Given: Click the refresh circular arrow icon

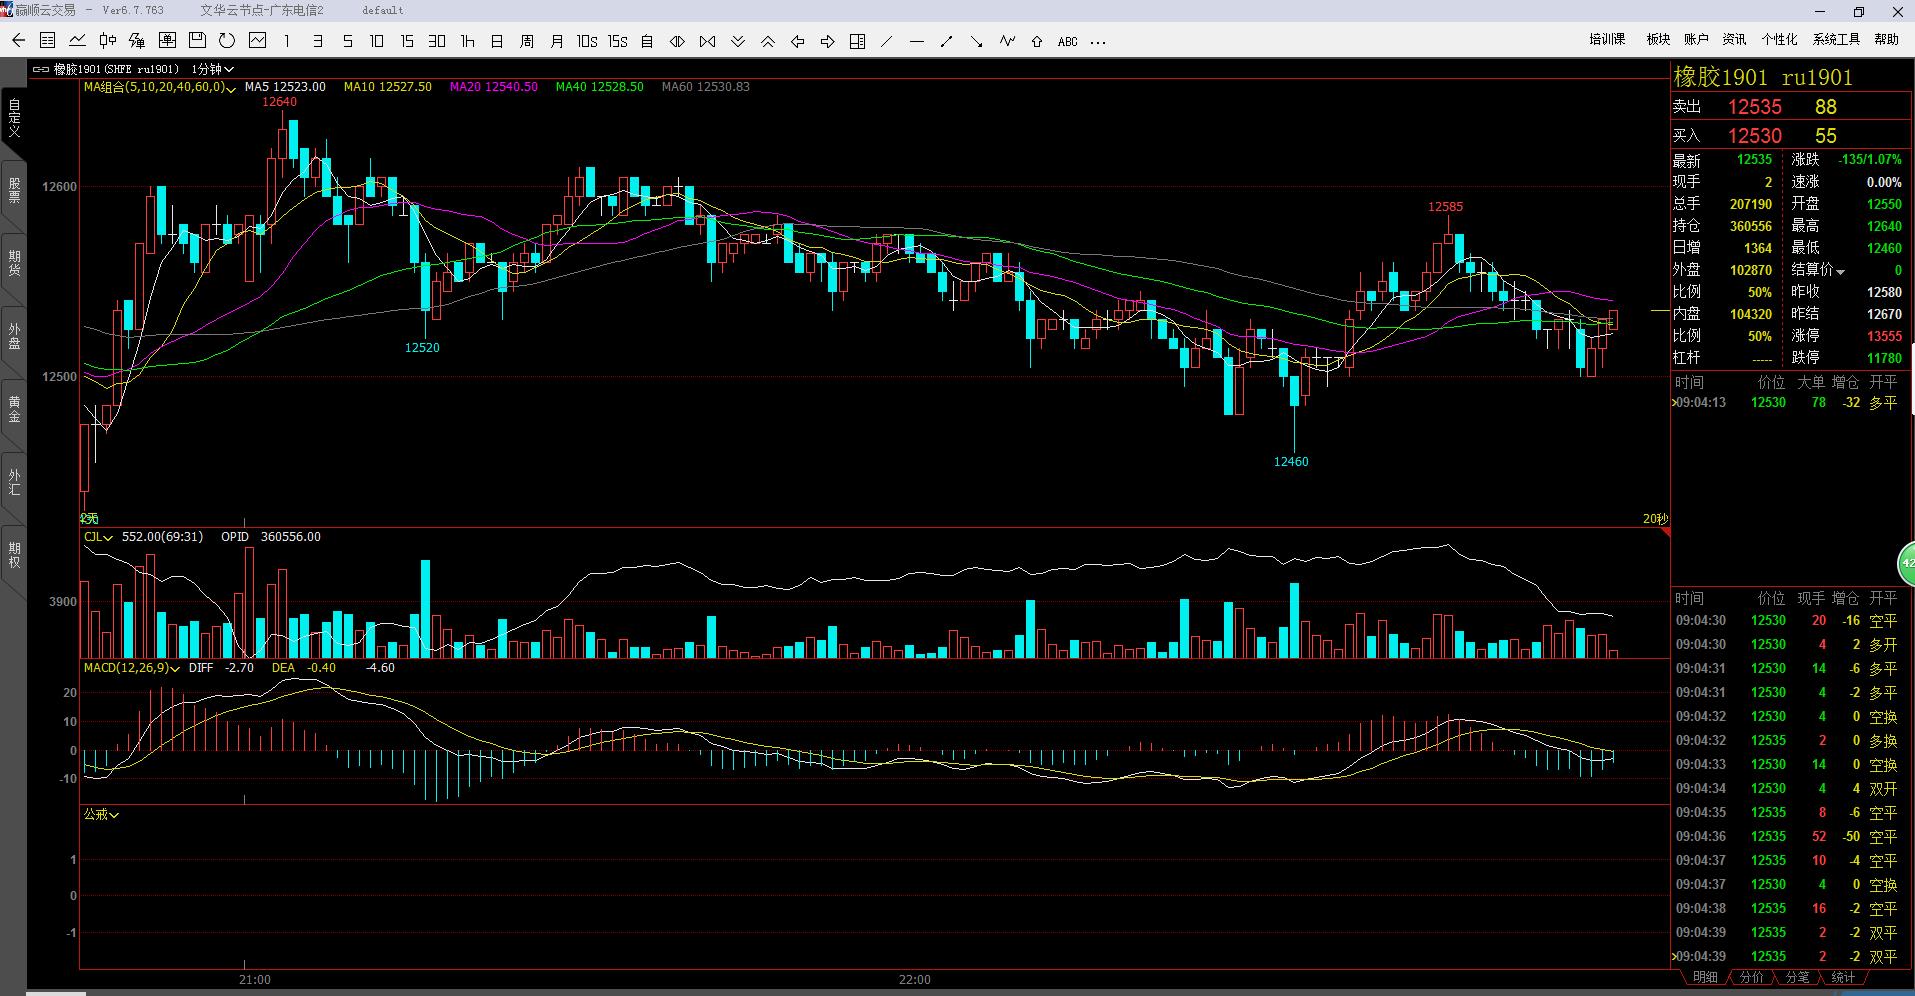Looking at the screenshot, I should pyautogui.click(x=227, y=41).
